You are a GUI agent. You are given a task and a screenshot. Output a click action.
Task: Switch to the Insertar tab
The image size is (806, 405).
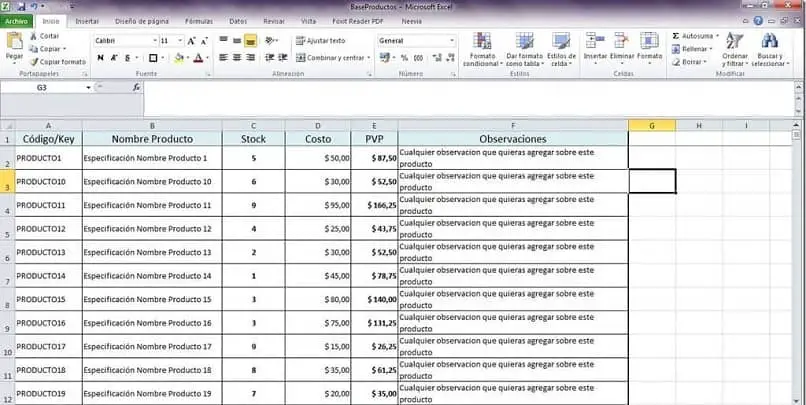(87, 22)
